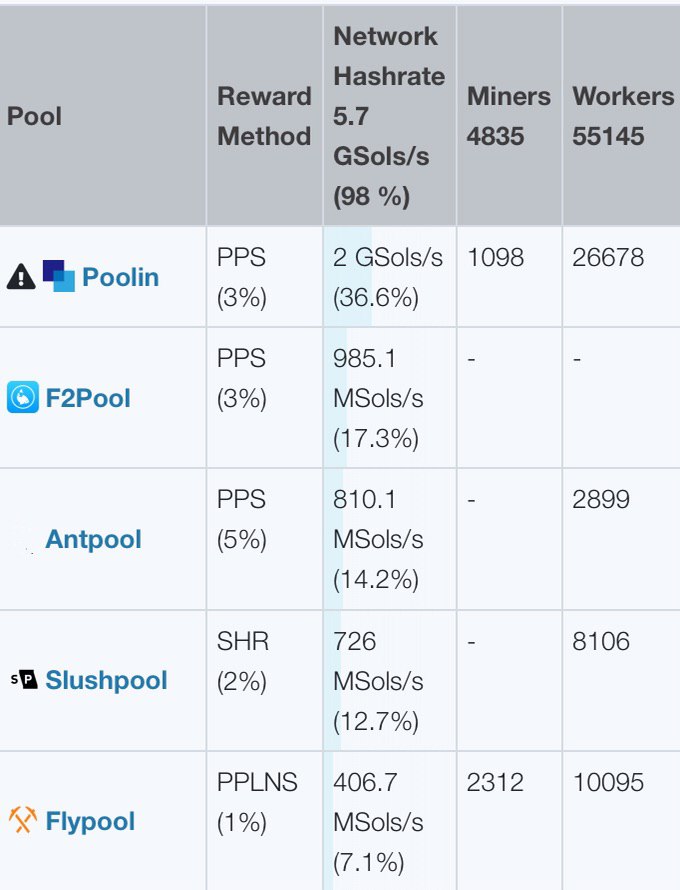Click Poolin's 26678 workers value
This screenshot has width=680, height=890.
pos(608,258)
